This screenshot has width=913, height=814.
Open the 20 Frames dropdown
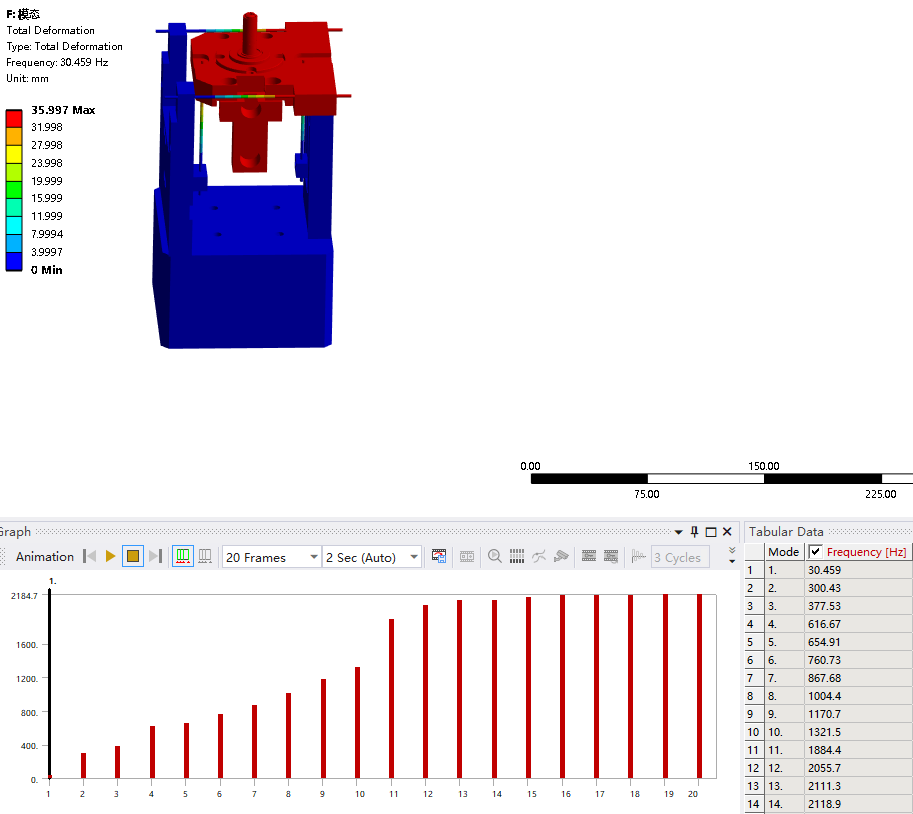271,557
